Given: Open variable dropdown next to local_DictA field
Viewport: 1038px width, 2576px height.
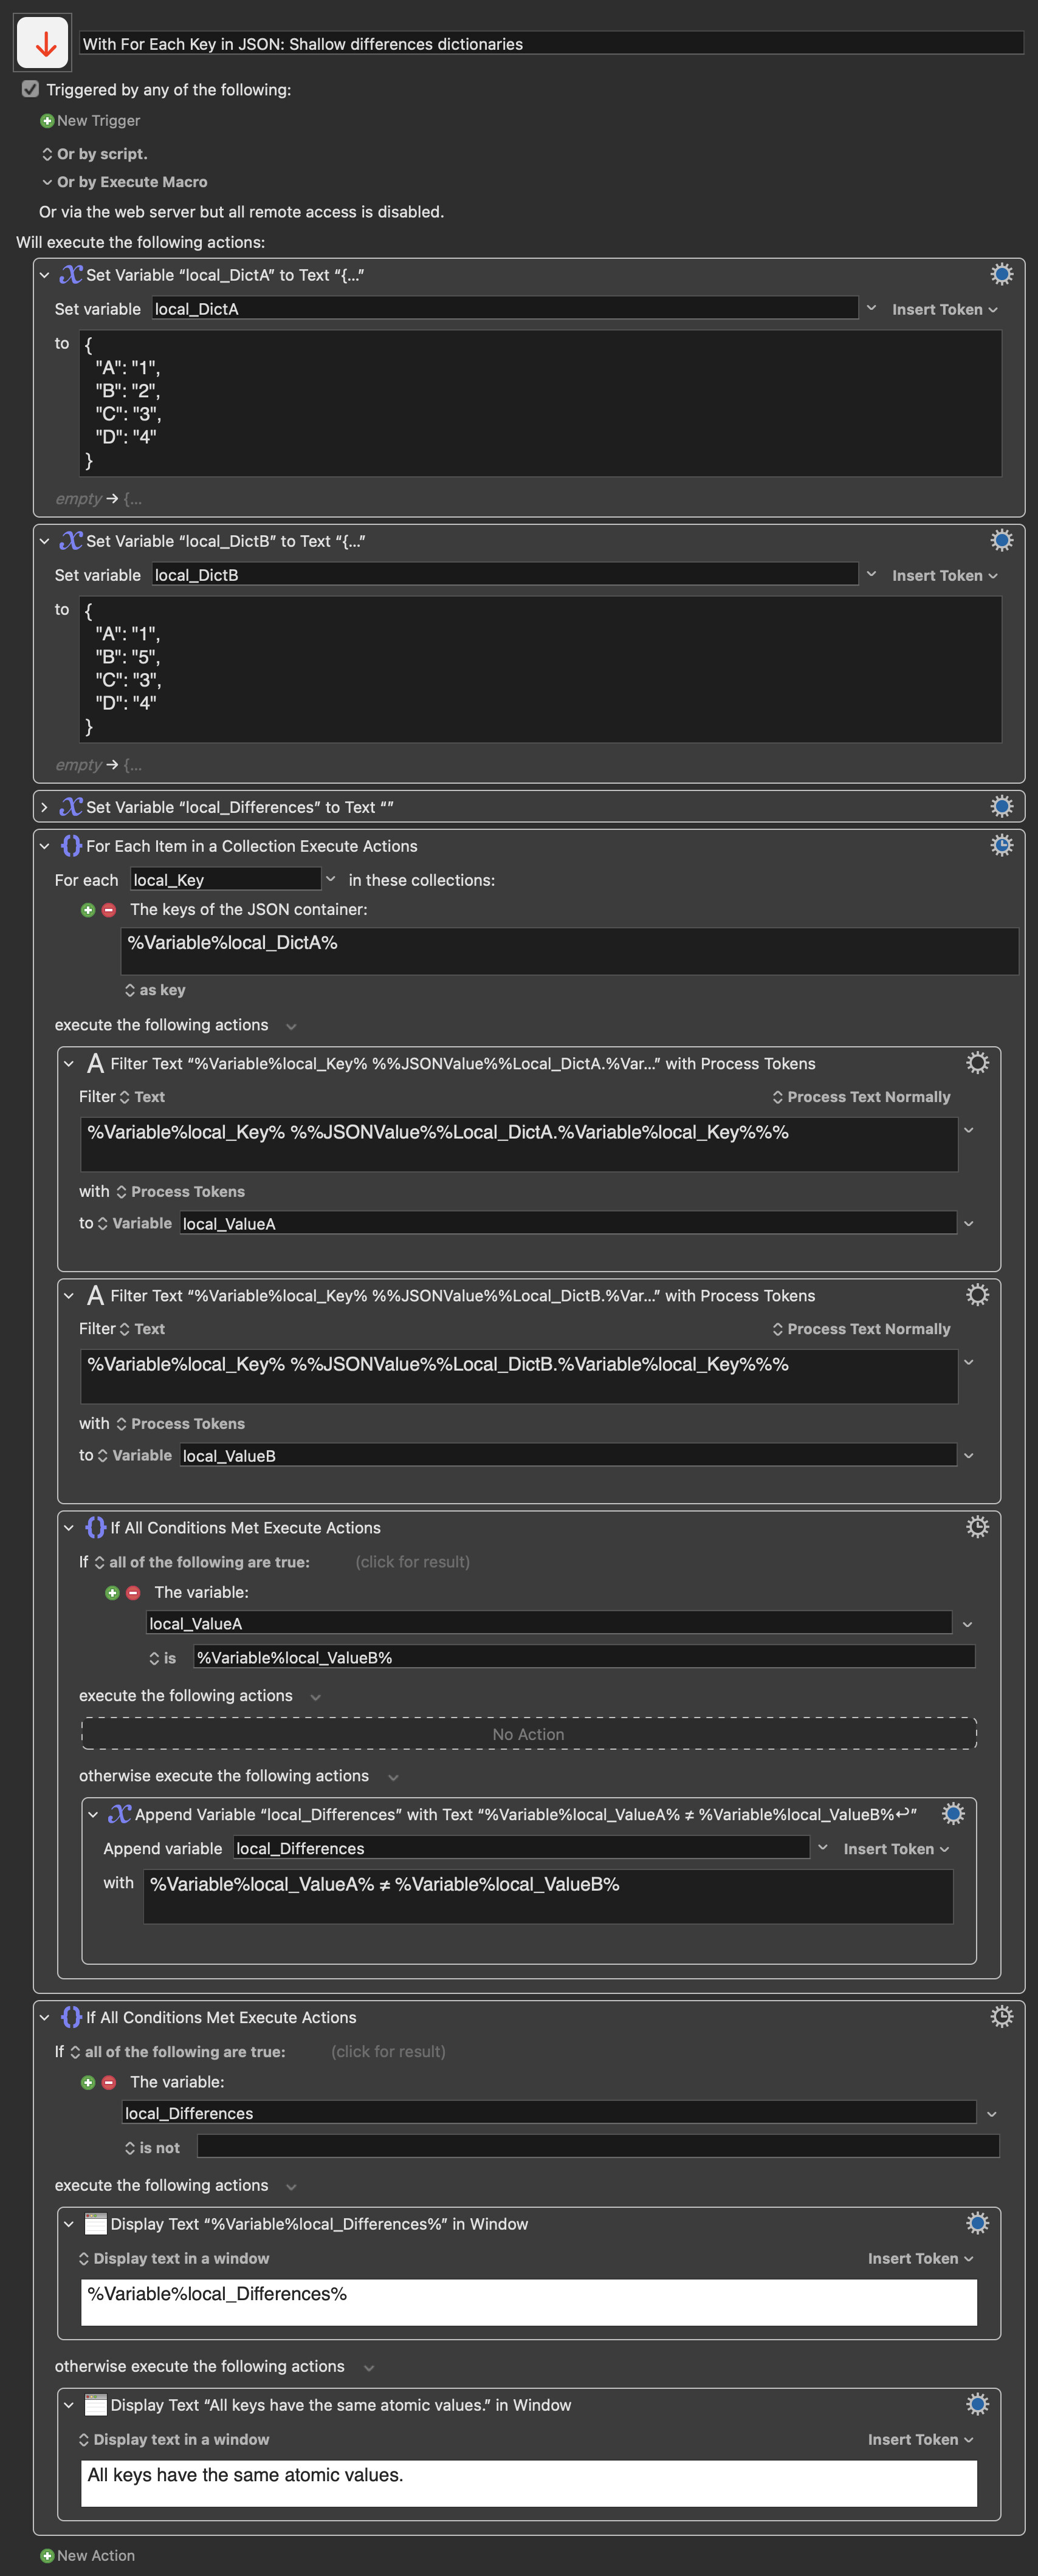Looking at the screenshot, I should click(x=871, y=308).
